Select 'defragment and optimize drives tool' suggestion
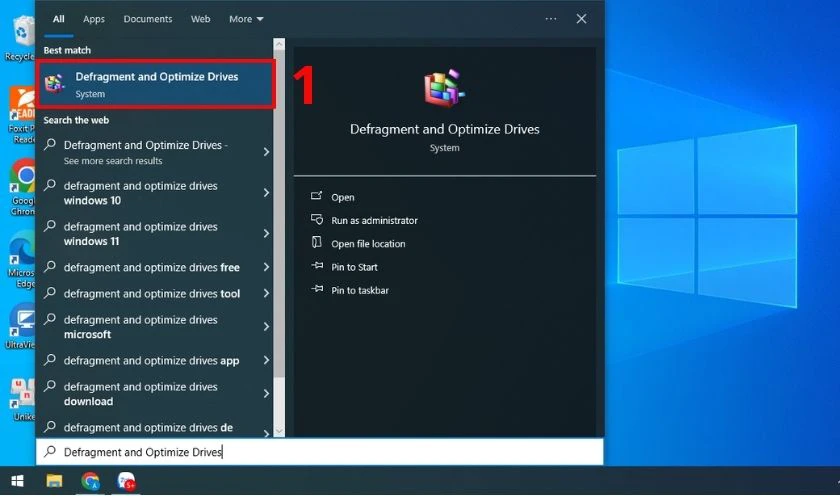The height and width of the screenshot is (500, 840). point(155,293)
